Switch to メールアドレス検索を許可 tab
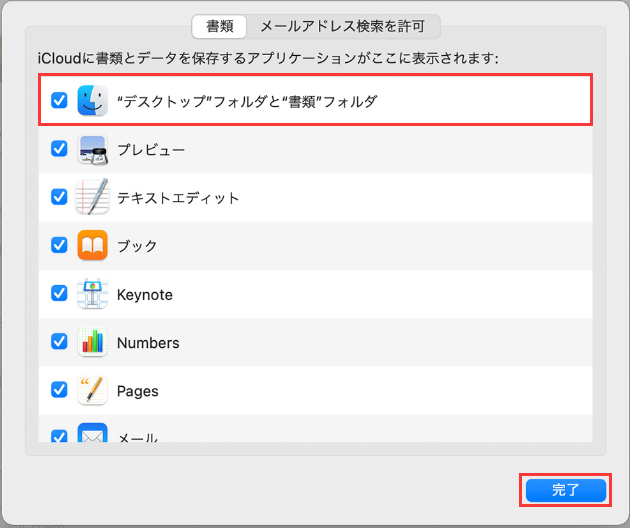Viewport: 630px width, 528px height. (343, 27)
